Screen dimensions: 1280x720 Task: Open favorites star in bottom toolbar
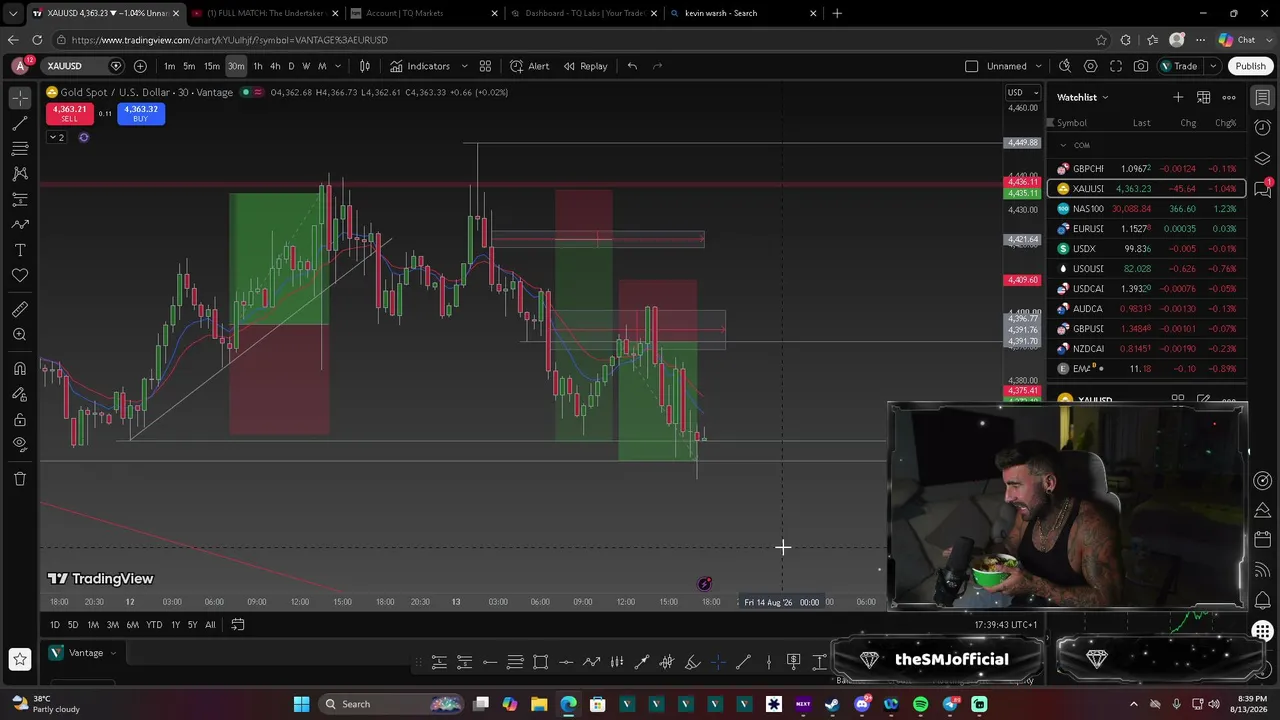[x=19, y=659]
